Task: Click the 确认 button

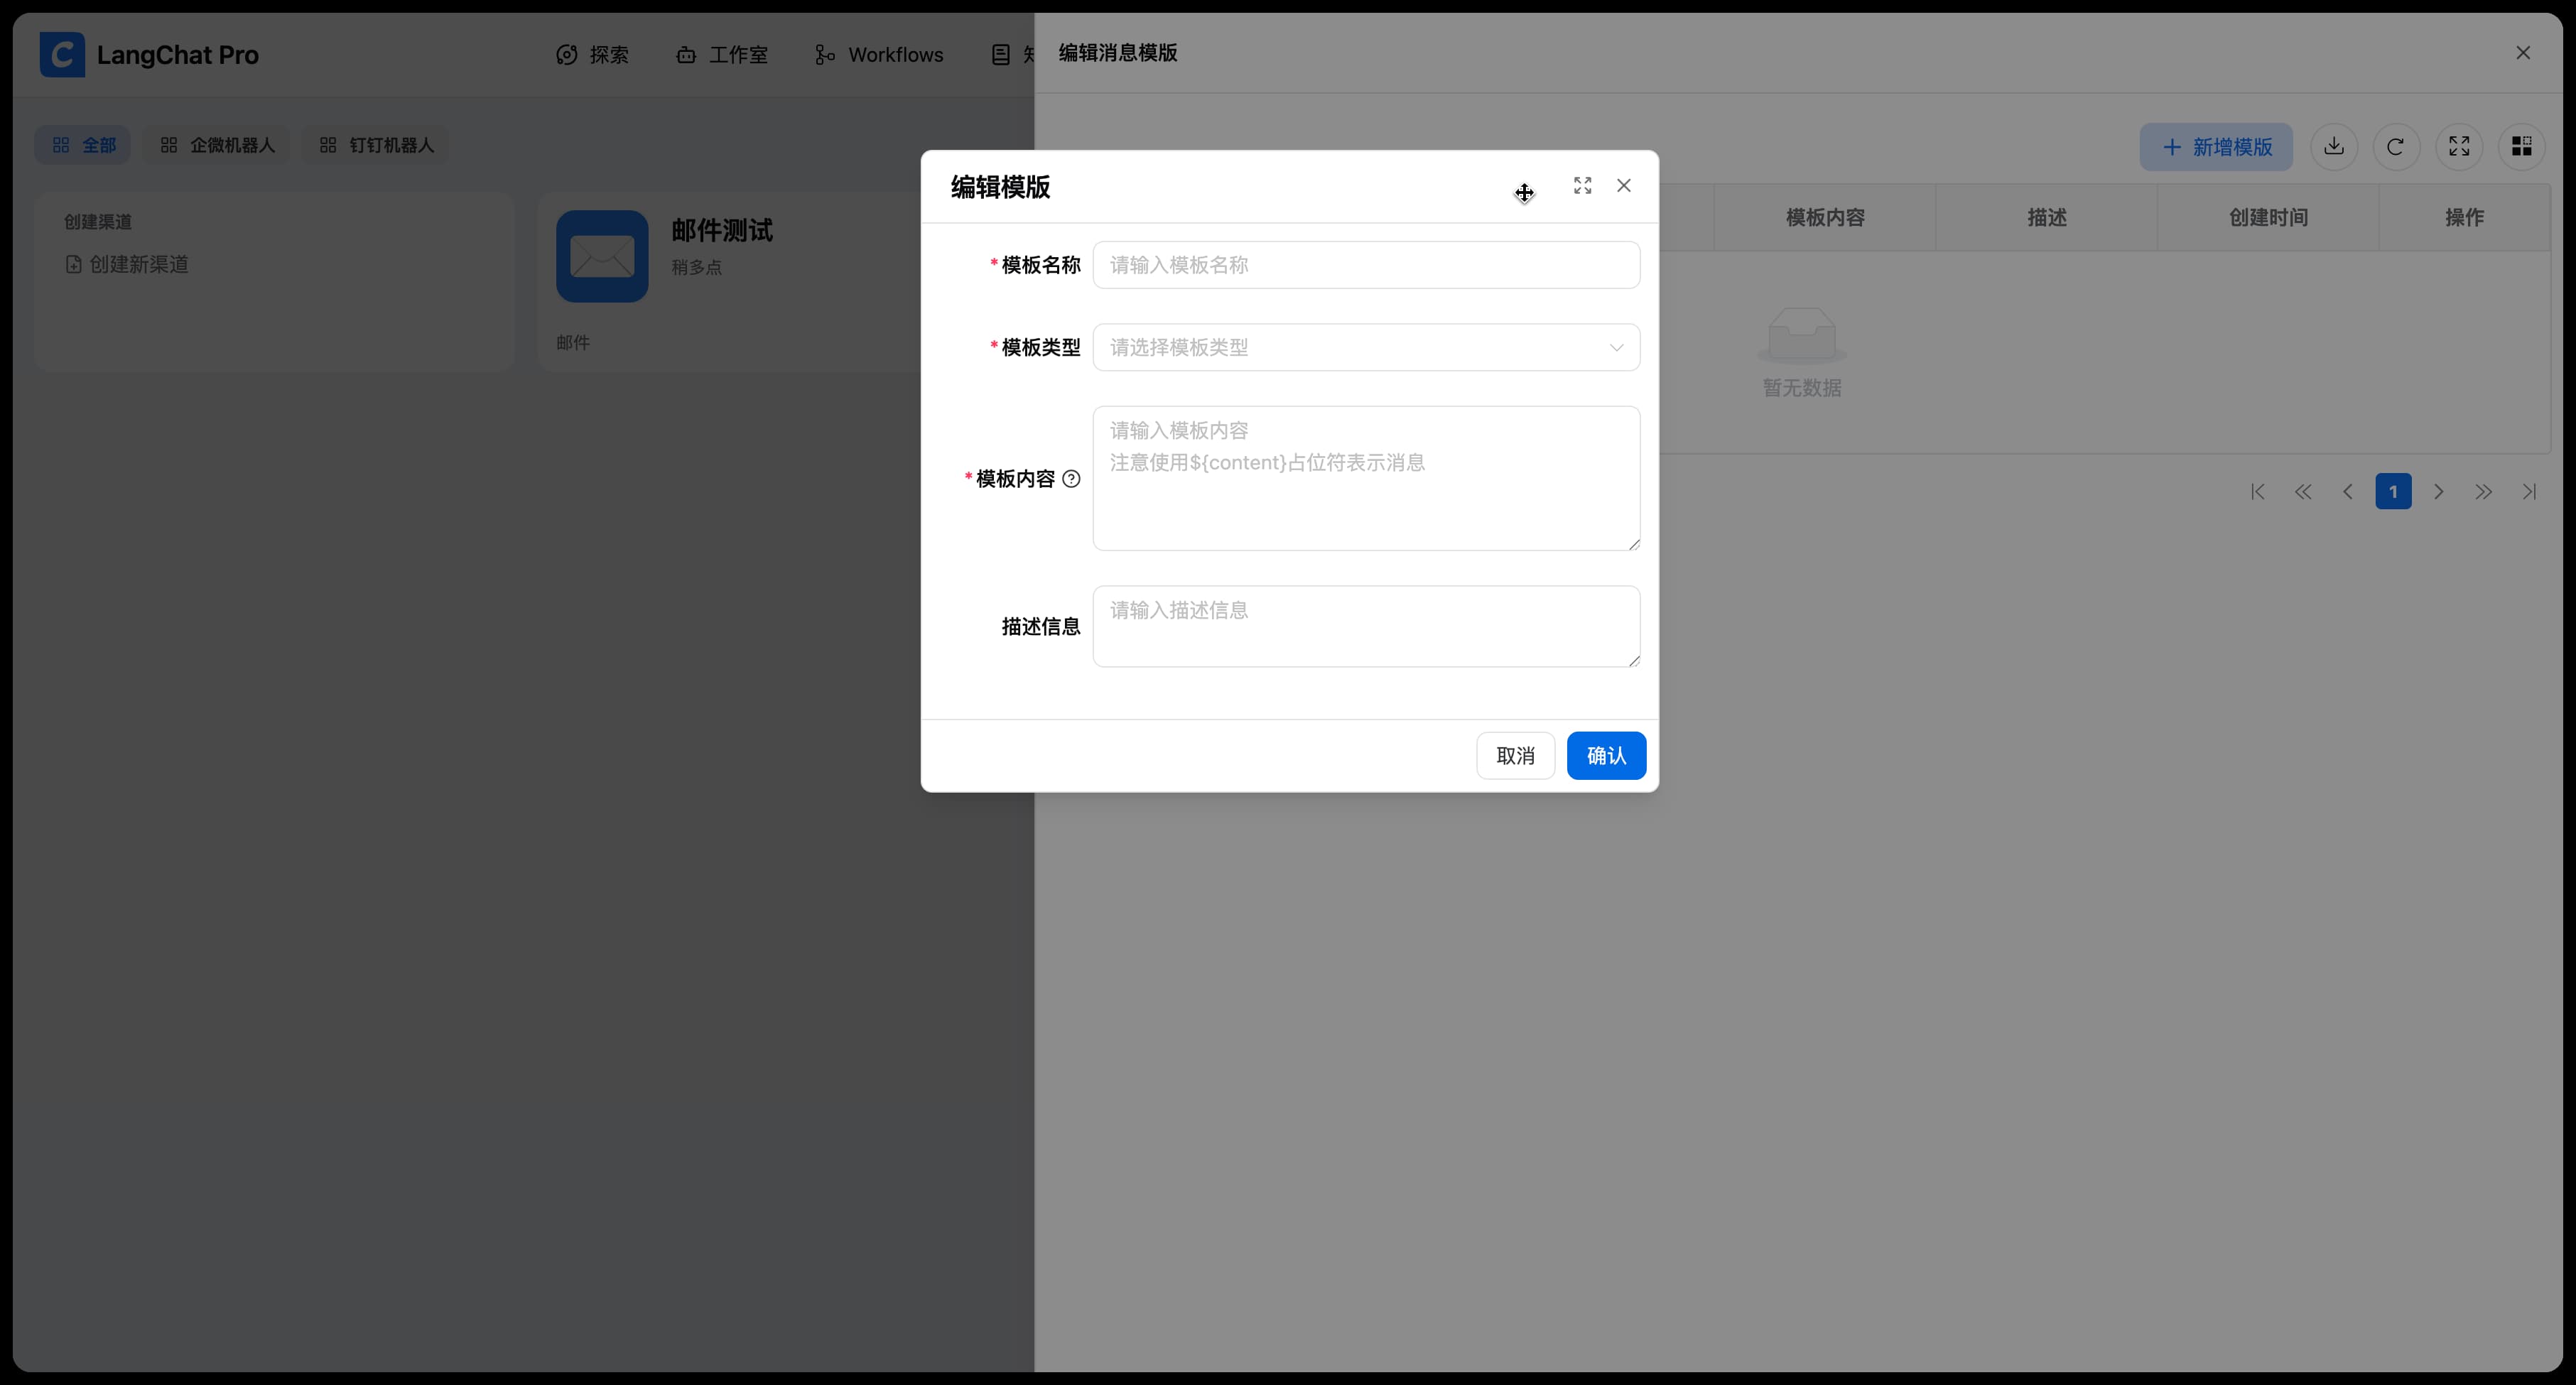Action: tap(1606, 755)
